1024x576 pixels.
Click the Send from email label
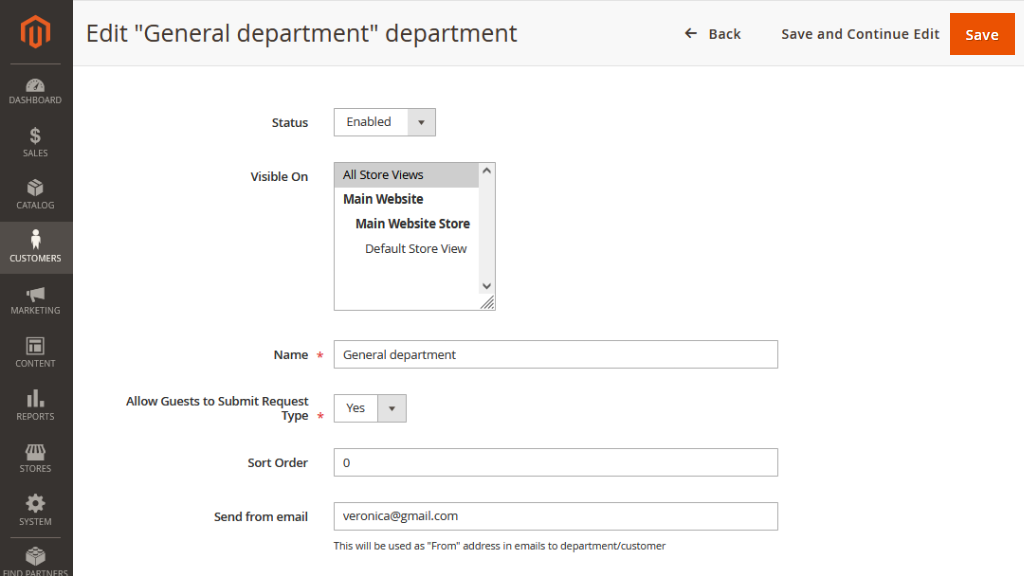261,517
